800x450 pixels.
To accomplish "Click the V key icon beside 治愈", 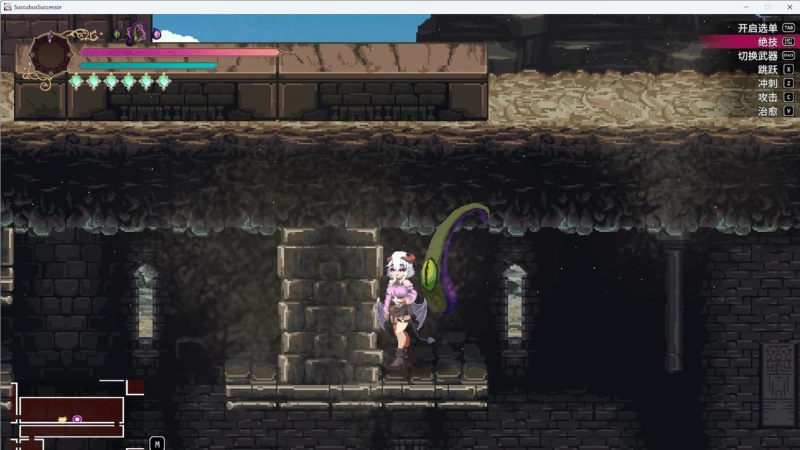I will pos(789,111).
